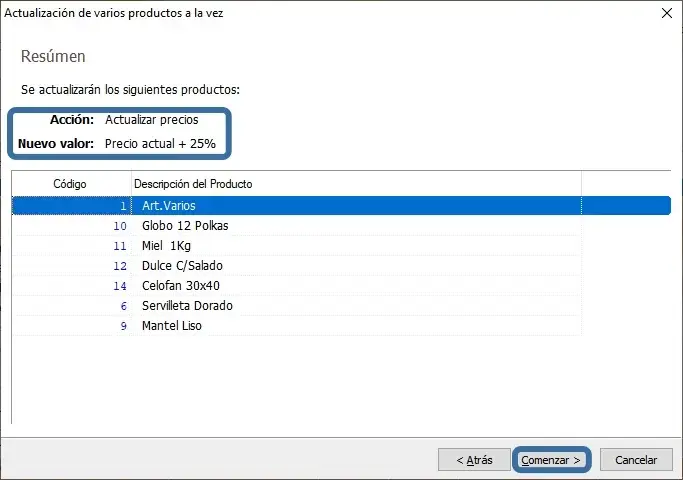683x480 pixels.
Task: Close the product update dialog
Action: 666,12
